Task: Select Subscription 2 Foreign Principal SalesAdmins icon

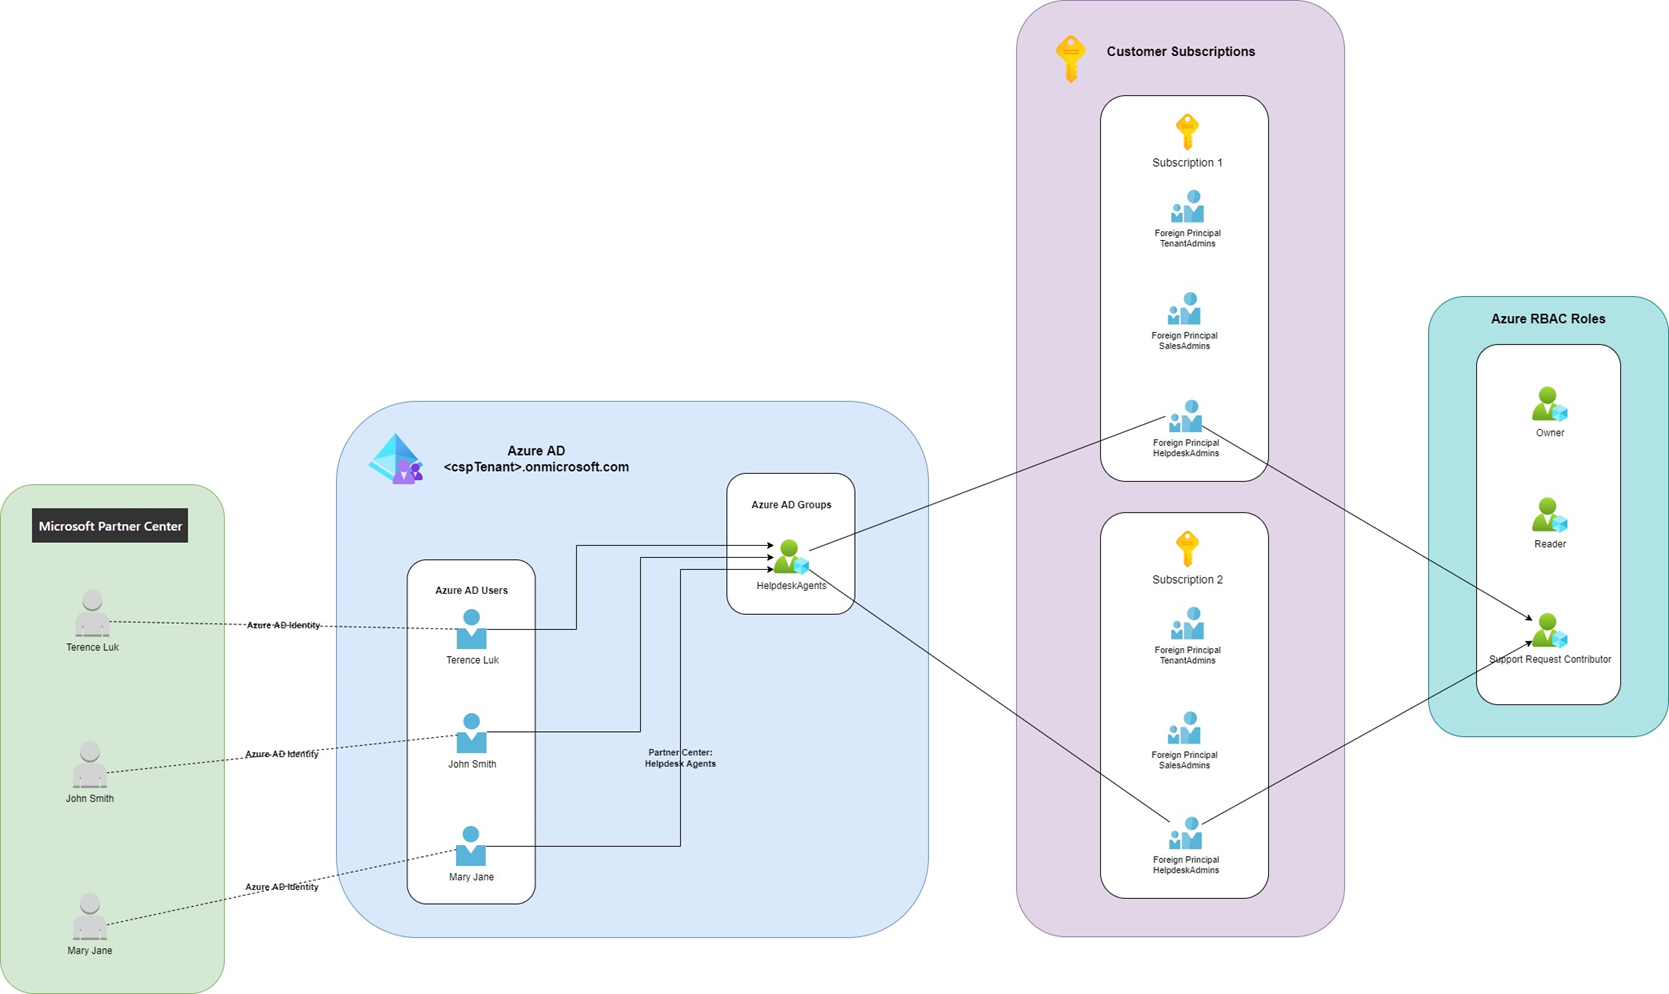Action: tap(1185, 728)
